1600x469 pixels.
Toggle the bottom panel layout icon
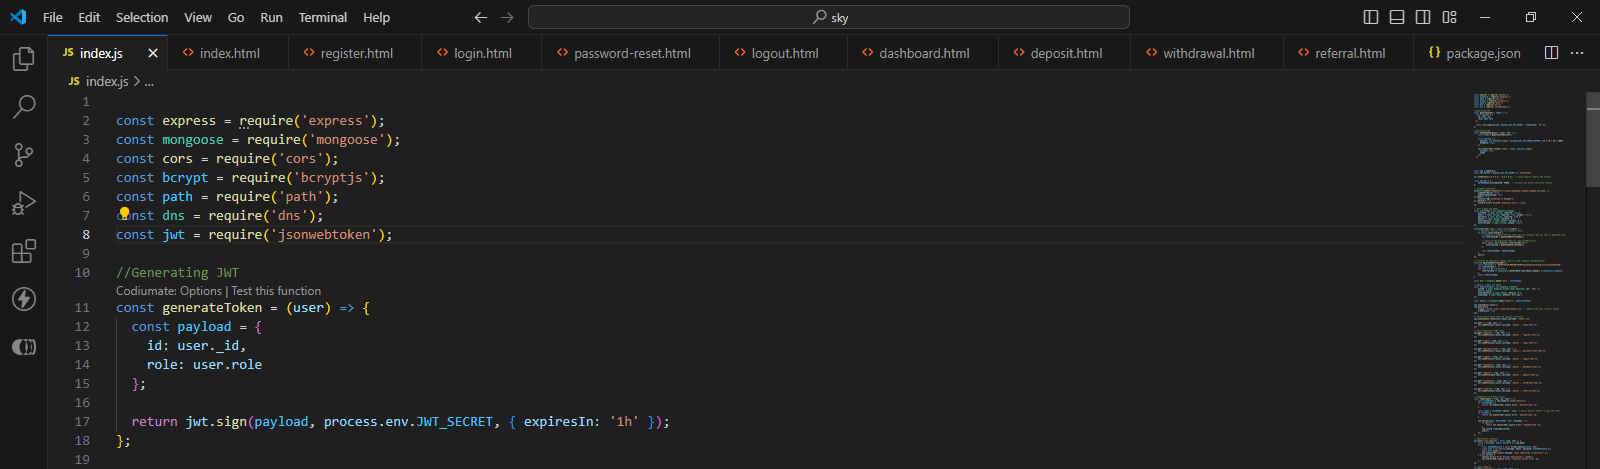coord(1397,17)
